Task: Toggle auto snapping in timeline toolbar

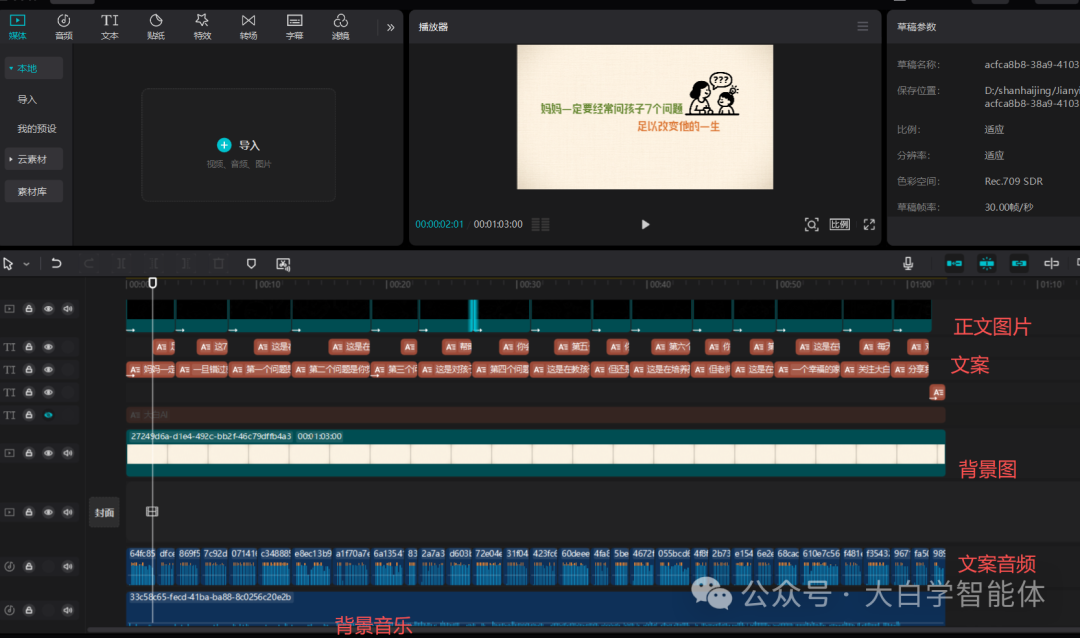Action: pos(986,263)
